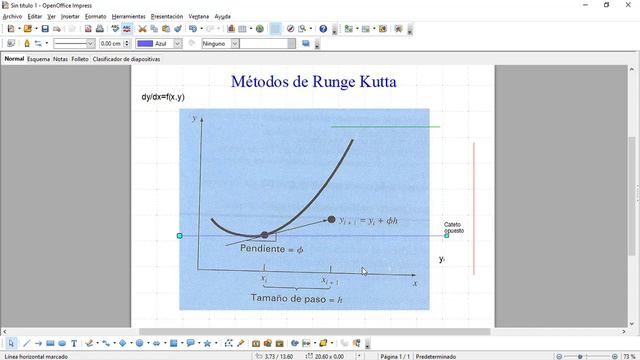The height and width of the screenshot is (360, 640).
Task: Toggle the Shadow icon on the line toolbar
Action: click(x=306, y=43)
